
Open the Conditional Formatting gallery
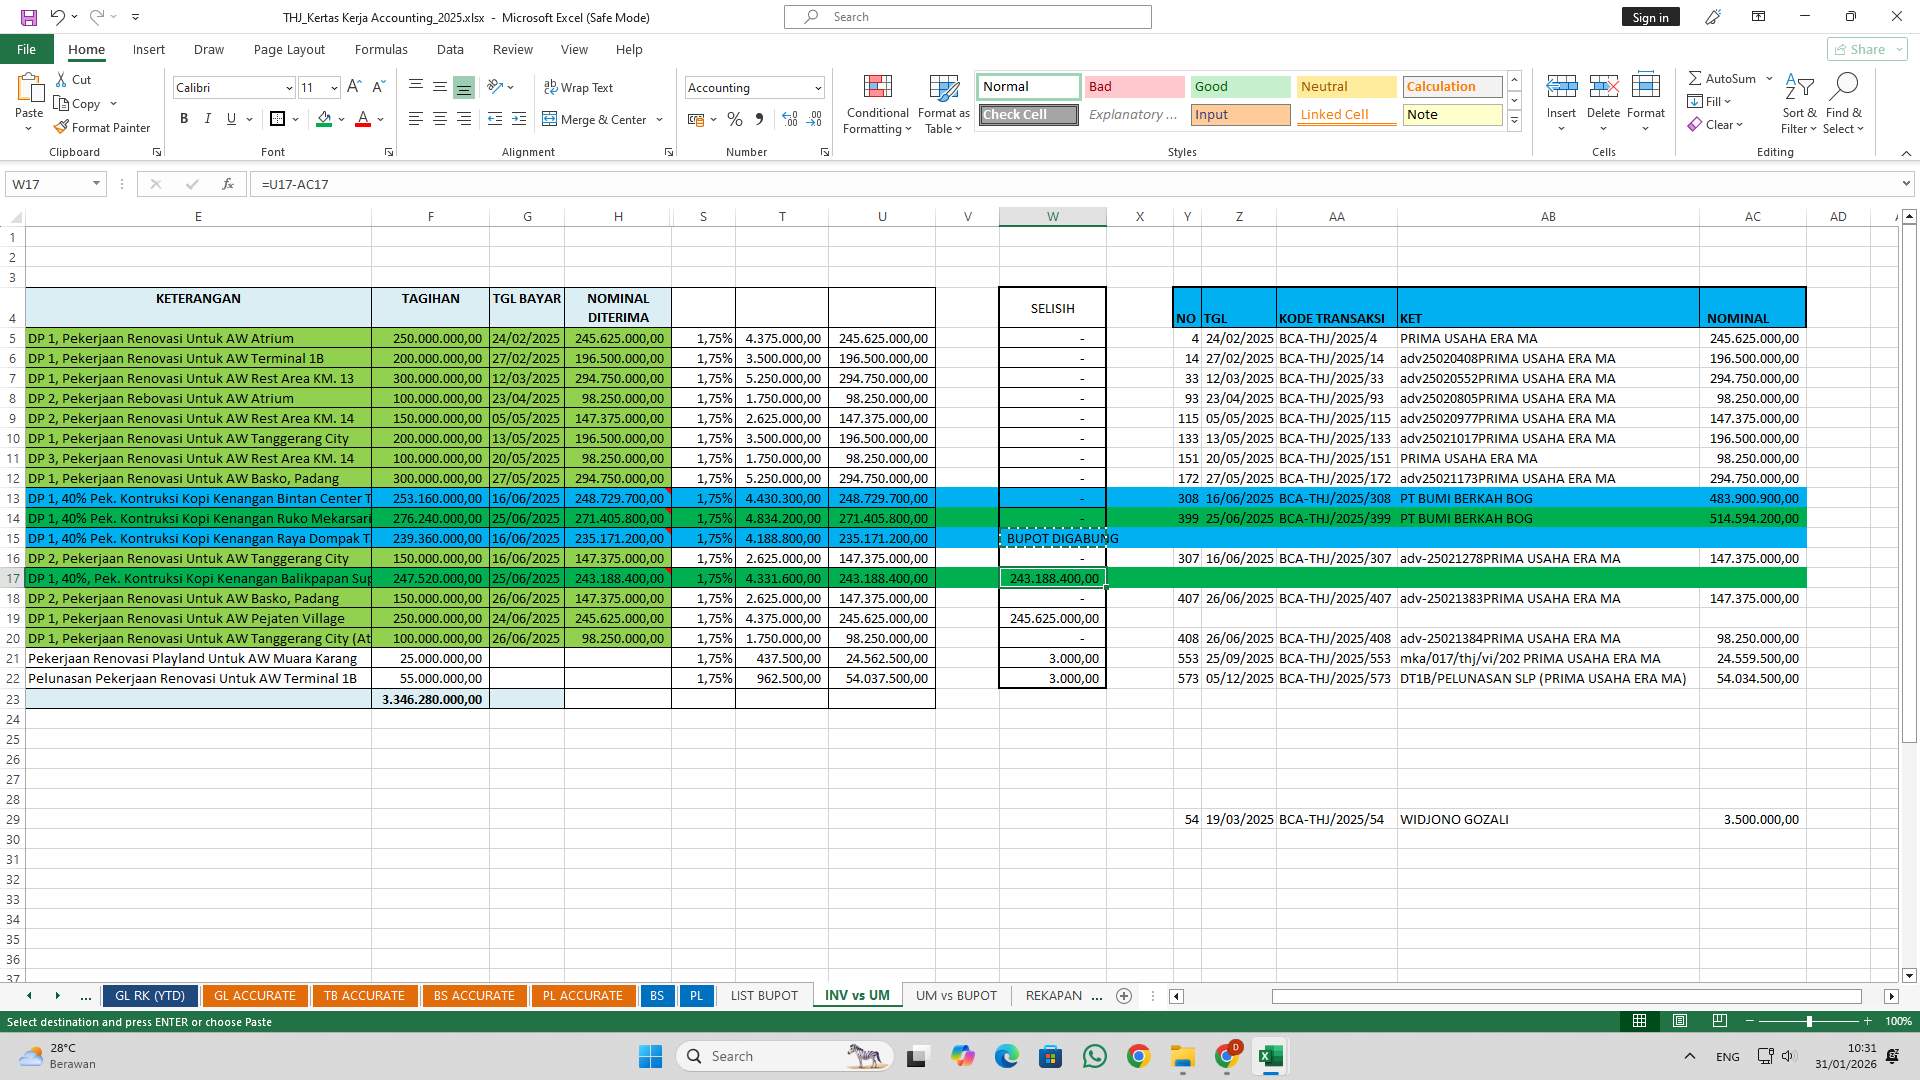click(877, 103)
